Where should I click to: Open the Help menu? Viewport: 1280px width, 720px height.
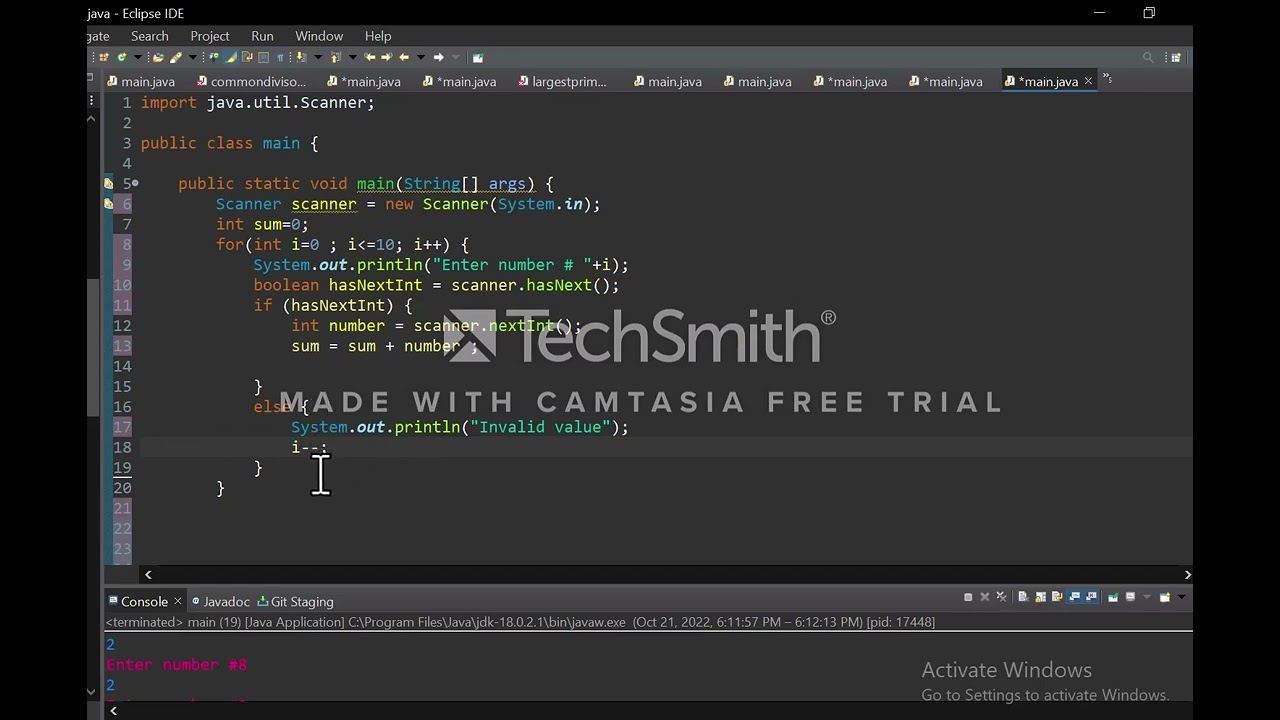coord(378,36)
